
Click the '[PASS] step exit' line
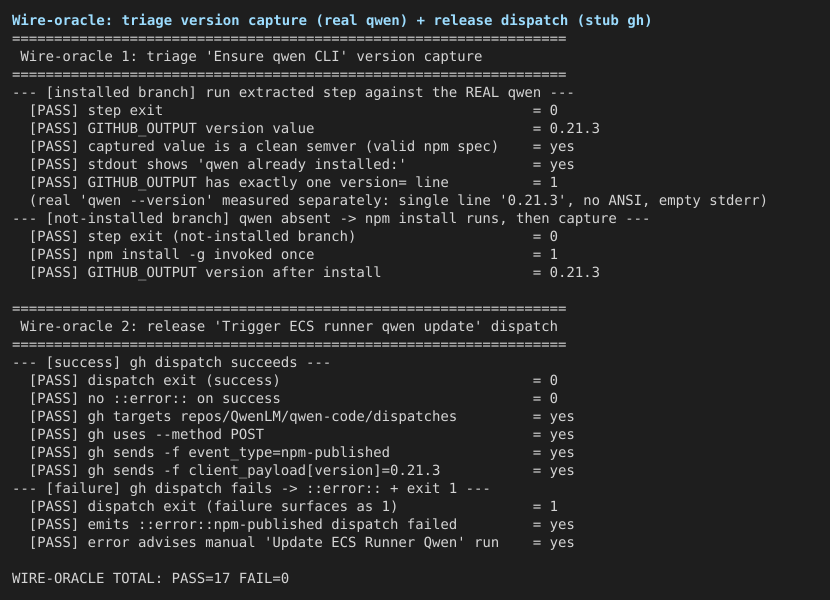tap(293, 111)
